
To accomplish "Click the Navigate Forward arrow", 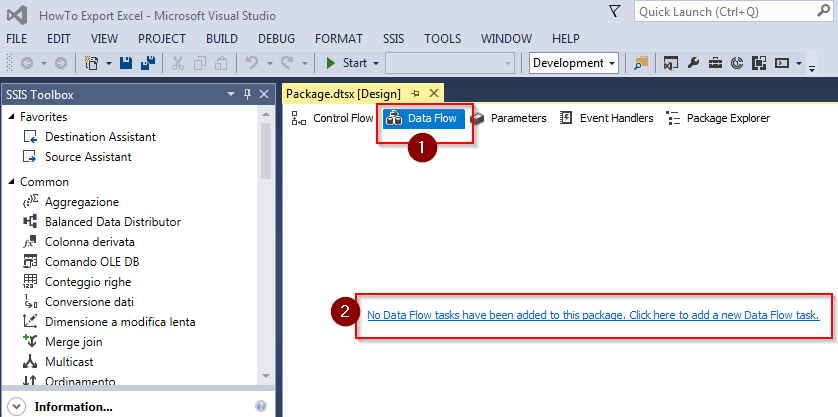I will (x=61, y=63).
